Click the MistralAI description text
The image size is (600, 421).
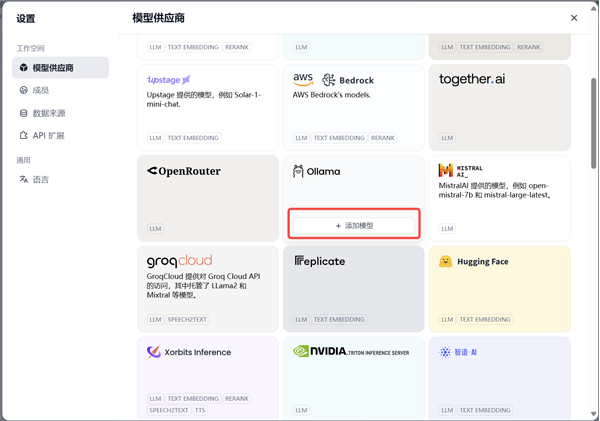point(495,190)
